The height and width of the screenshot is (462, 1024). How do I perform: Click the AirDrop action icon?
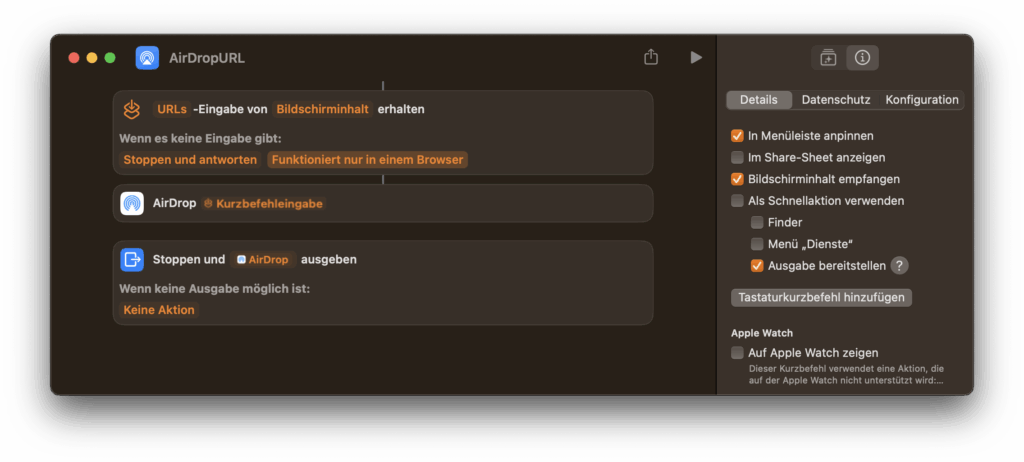(x=132, y=203)
